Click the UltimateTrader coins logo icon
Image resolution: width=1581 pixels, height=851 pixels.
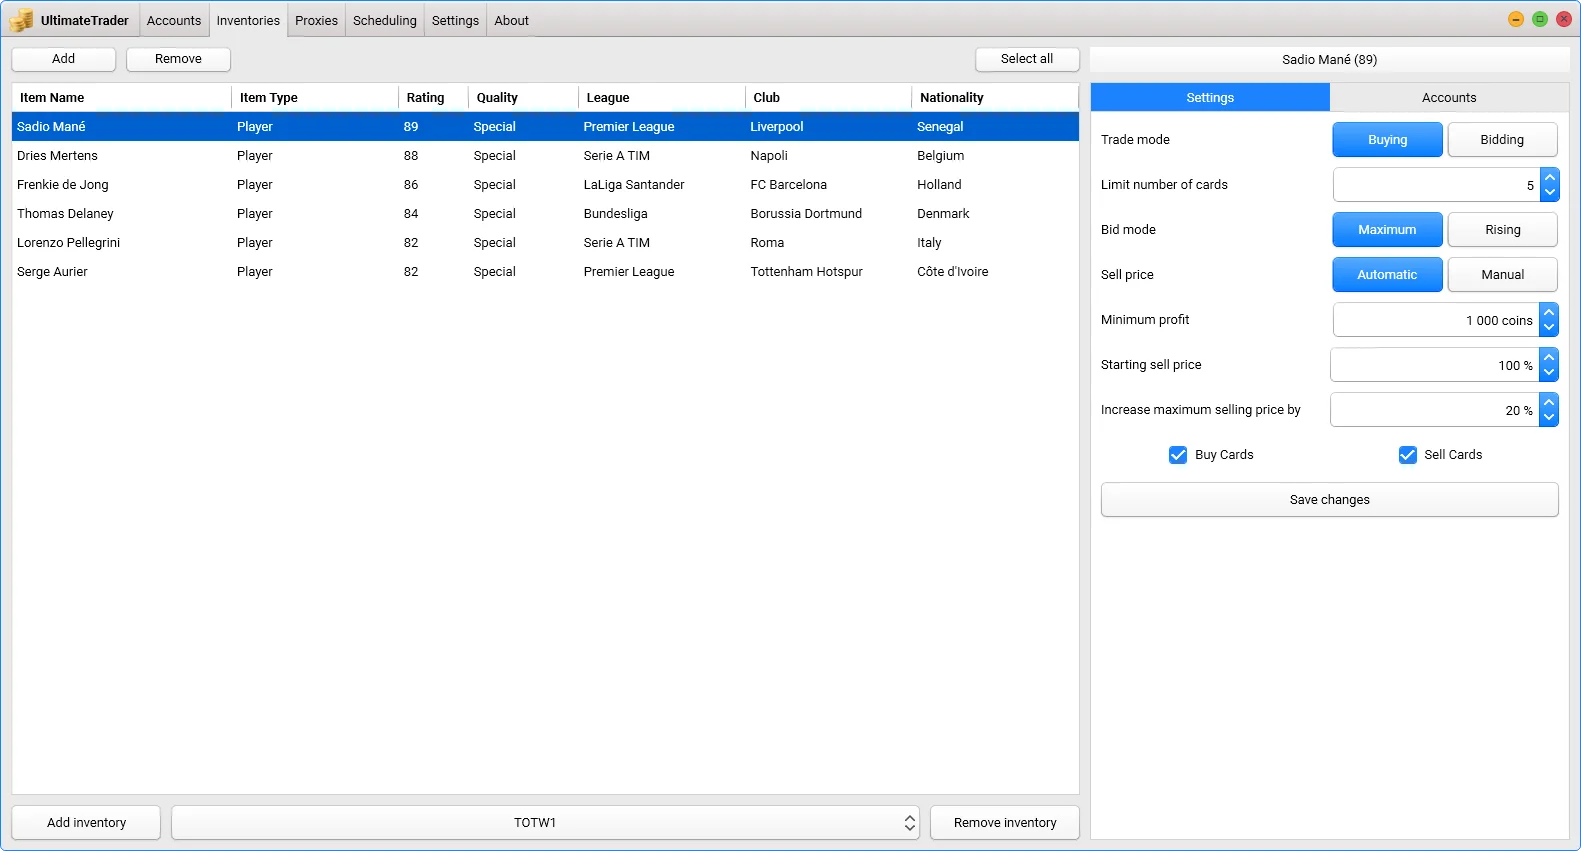(x=22, y=20)
